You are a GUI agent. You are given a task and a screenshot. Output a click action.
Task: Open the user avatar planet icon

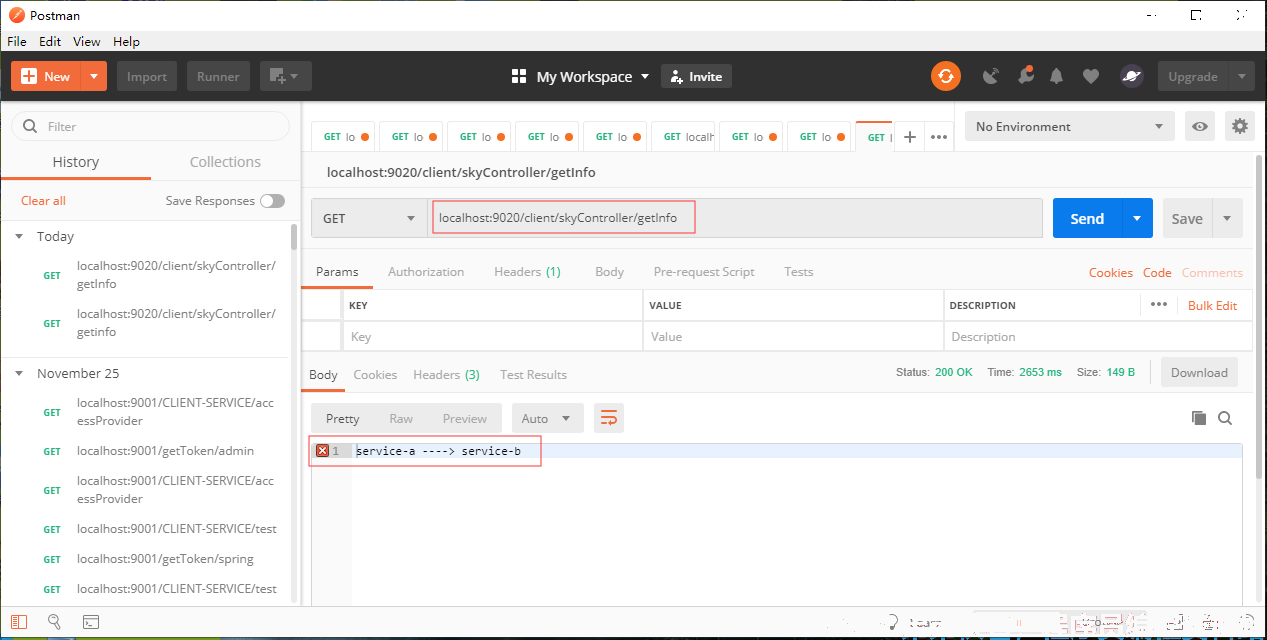click(1132, 76)
